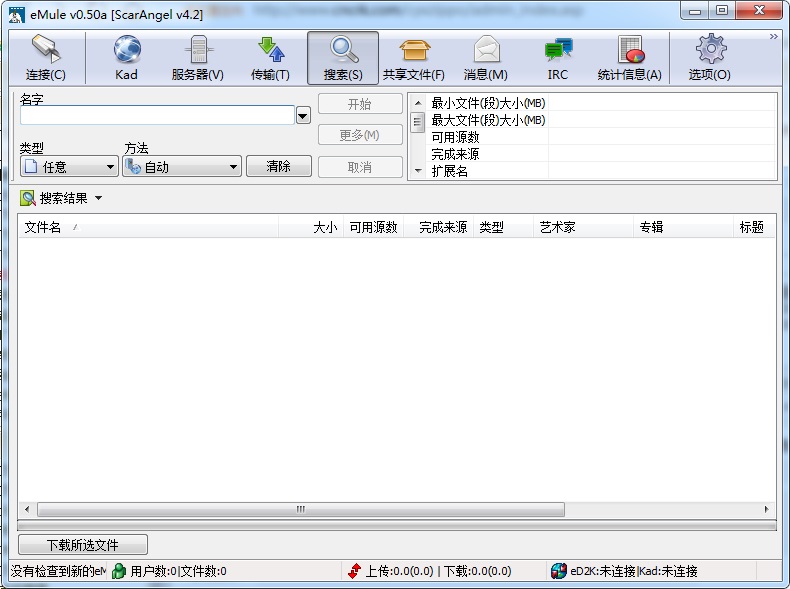This screenshot has width=790, height=589.
Task: Click the eD2K connection status globe icon
Action: pos(559,571)
